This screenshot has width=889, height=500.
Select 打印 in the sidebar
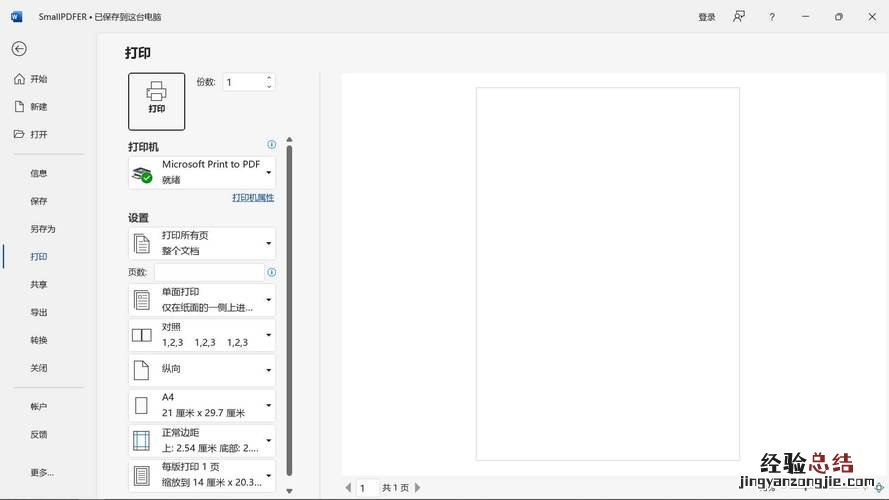pos(39,257)
